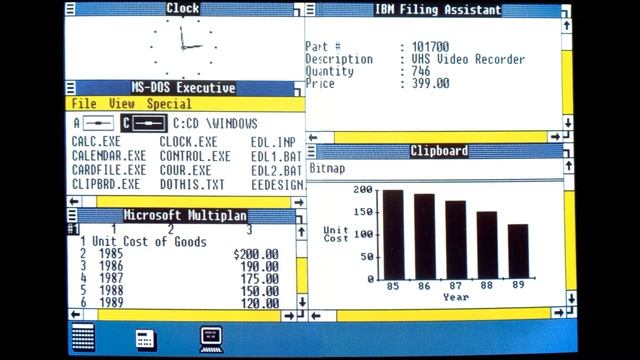Select CONTROL.EXE in the file list
This screenshot has height=360, width=640.
(x=195, y=156)
